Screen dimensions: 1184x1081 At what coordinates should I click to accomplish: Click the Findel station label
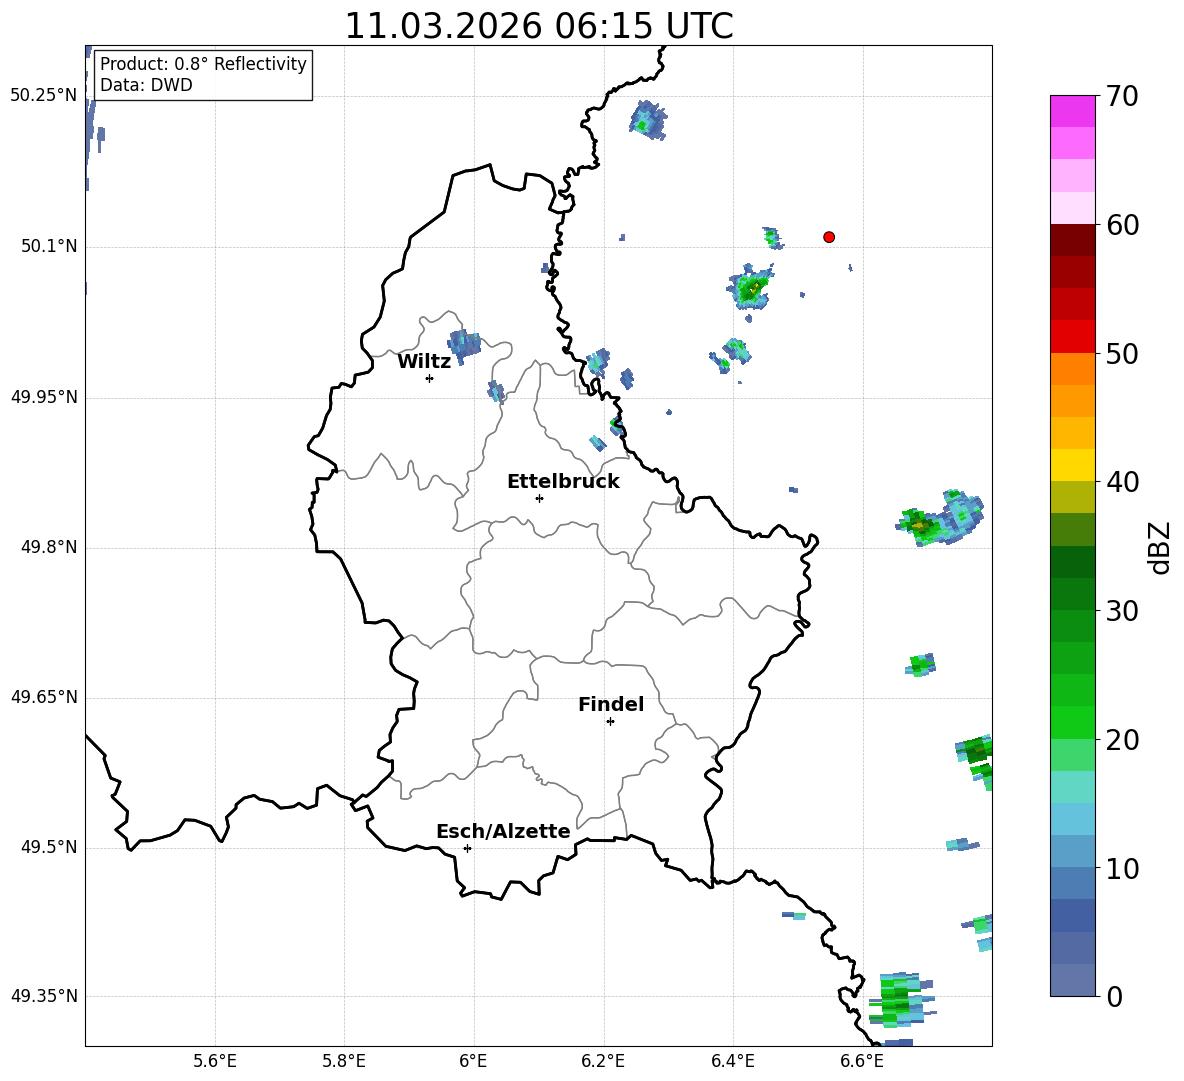tap(611, 704)
